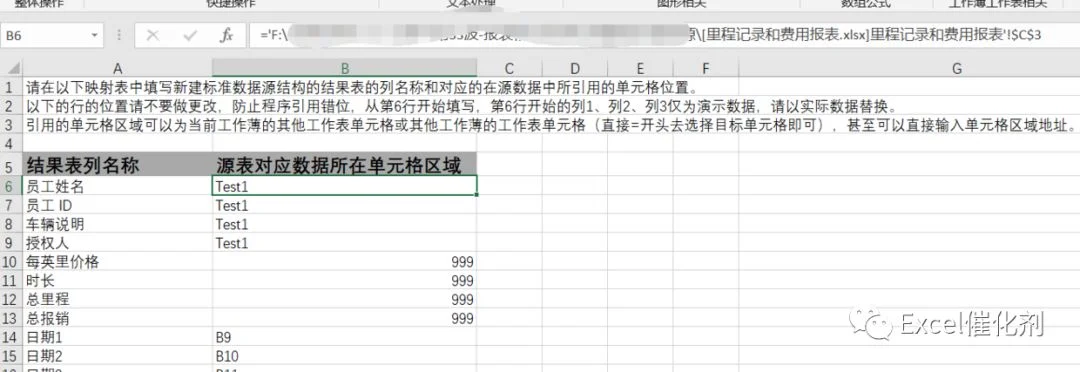Select row 2 header
Image resolution: width=1080 pixels, height=372 pixels.
point(11,107)
